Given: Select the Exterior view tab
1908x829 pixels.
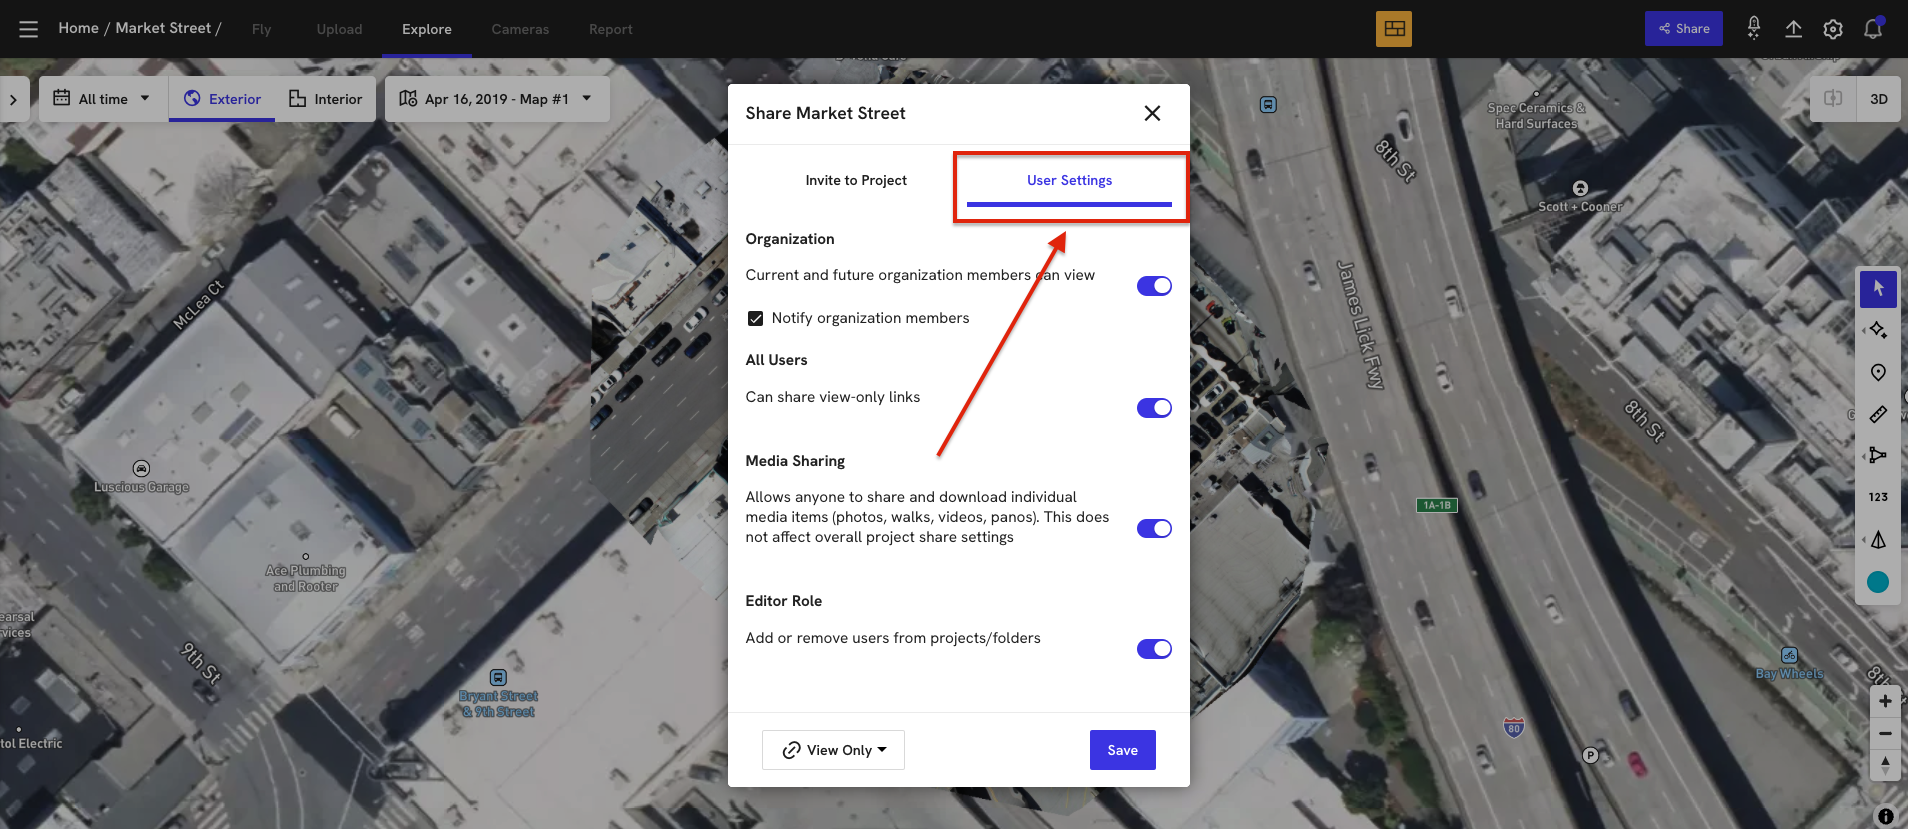Looking at the screenshot, I should pos(222,99).
